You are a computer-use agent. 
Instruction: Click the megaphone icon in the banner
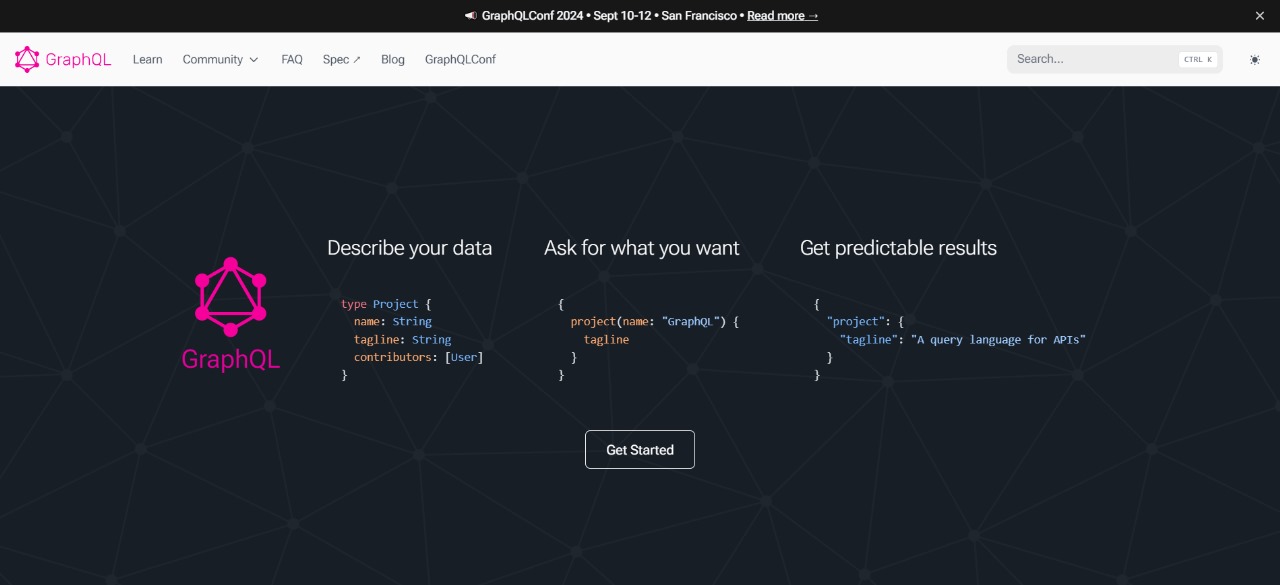point(471,16)
